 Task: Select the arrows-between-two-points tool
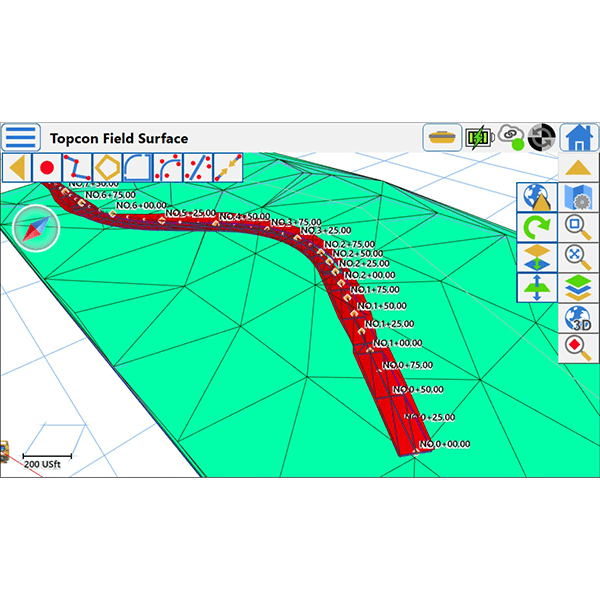click(x=228, y=168)
